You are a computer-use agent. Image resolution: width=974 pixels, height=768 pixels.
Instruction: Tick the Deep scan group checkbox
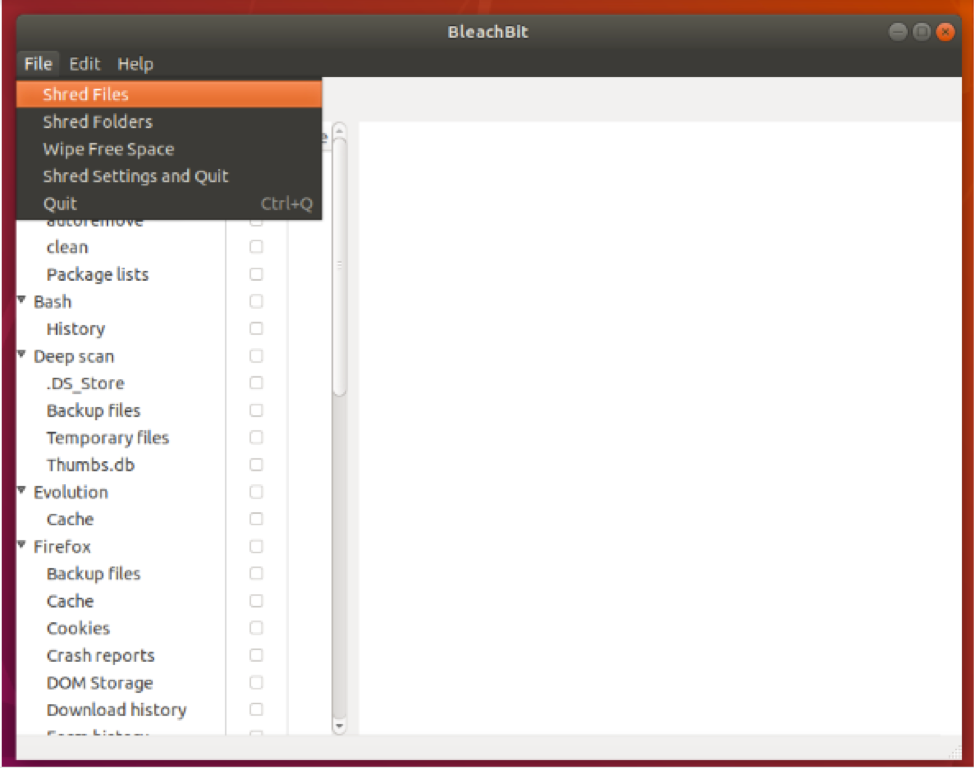click(256, 356)
